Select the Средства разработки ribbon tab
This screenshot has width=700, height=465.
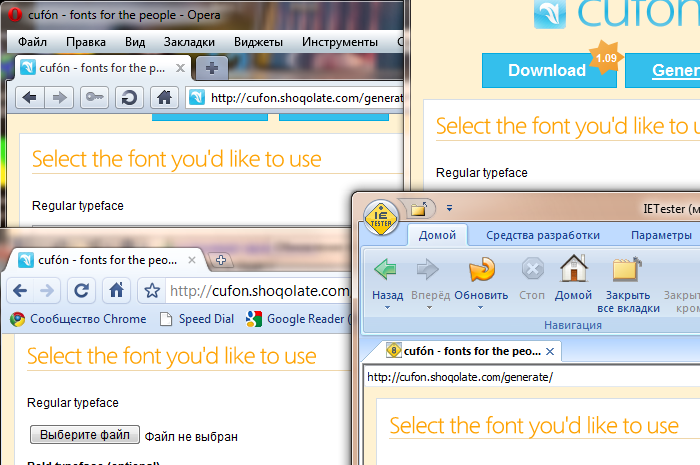543,235
